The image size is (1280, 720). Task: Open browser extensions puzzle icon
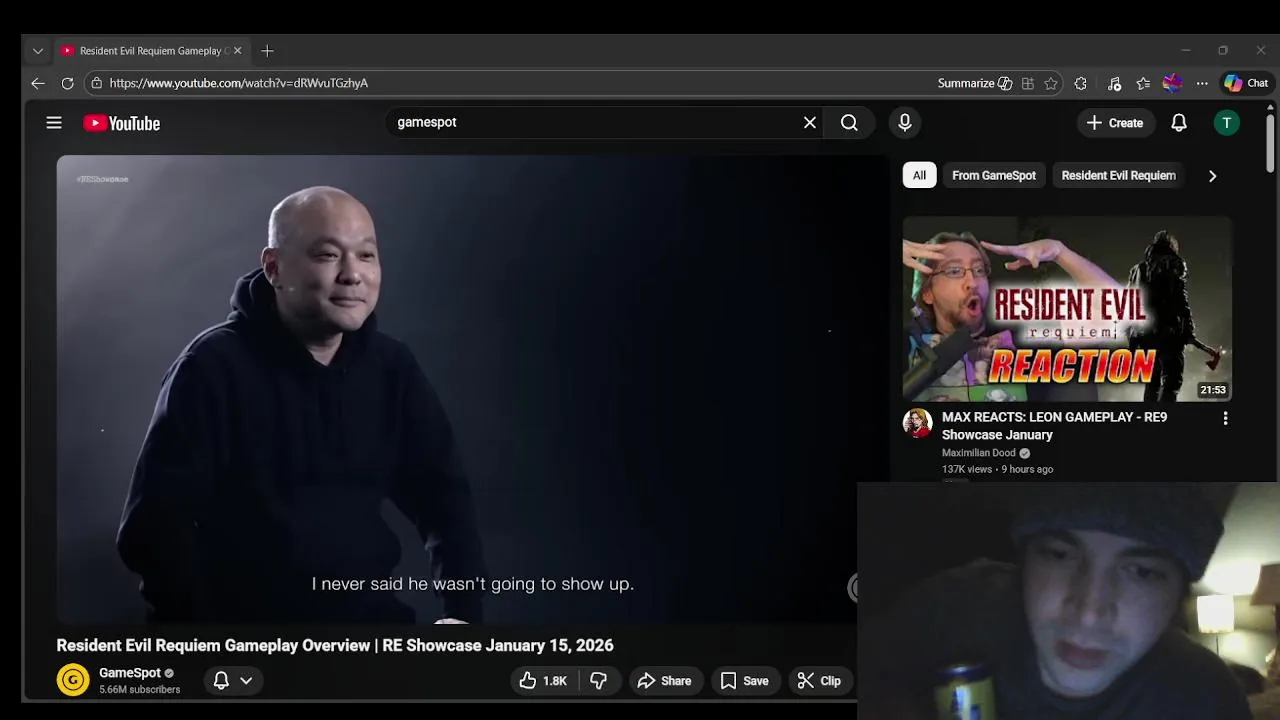[x=1081, y=83]
